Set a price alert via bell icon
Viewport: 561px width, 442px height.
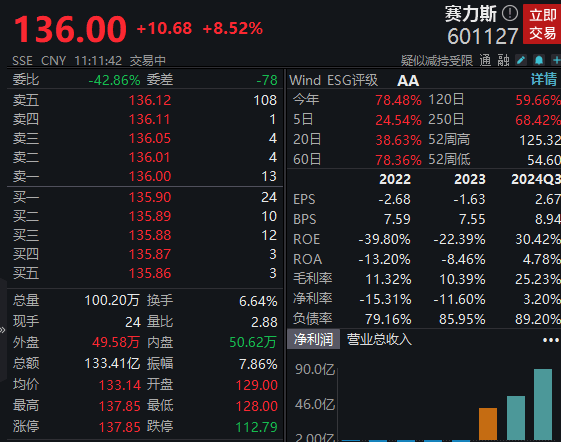point(539,60)
